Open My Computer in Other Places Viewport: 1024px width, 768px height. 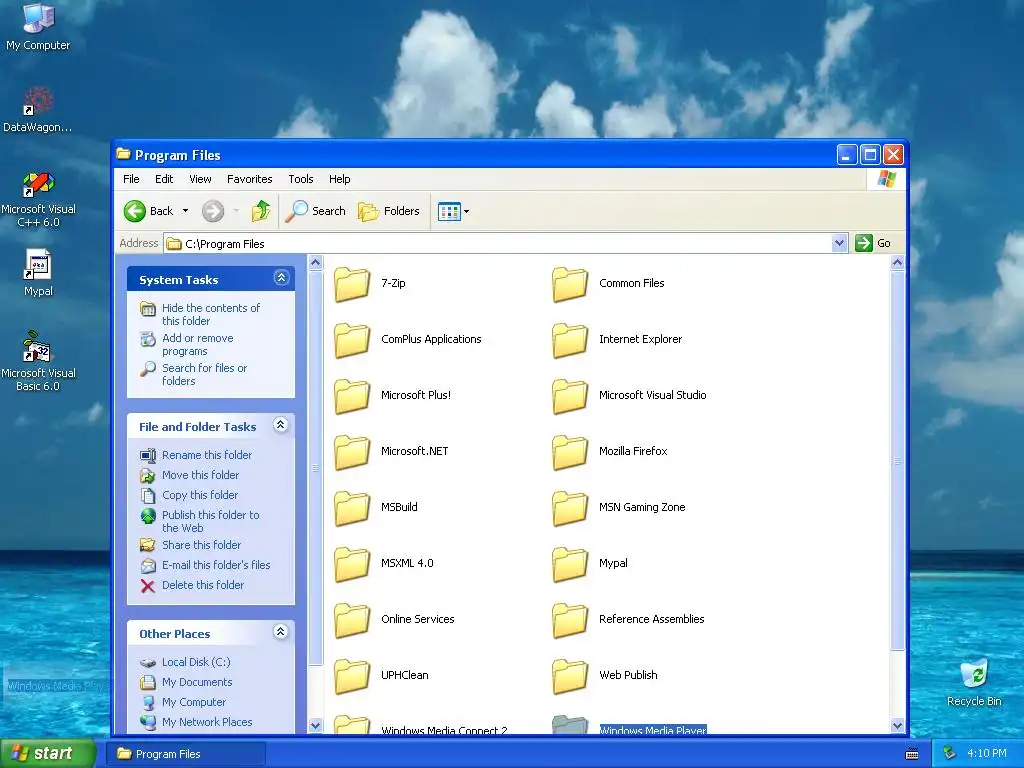point(193,702)
